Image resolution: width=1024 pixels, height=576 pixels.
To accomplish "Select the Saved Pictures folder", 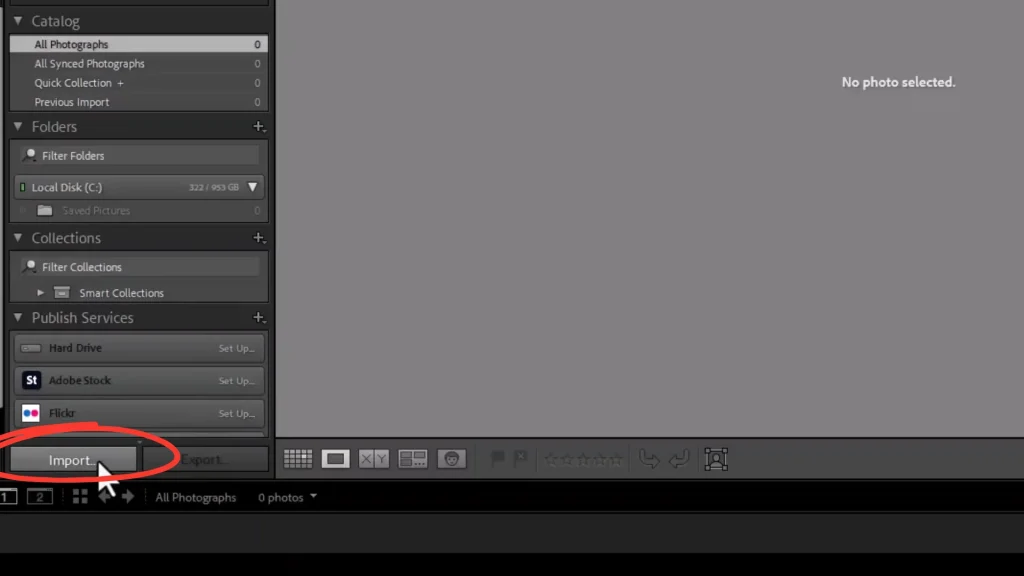I will point(138,210).
